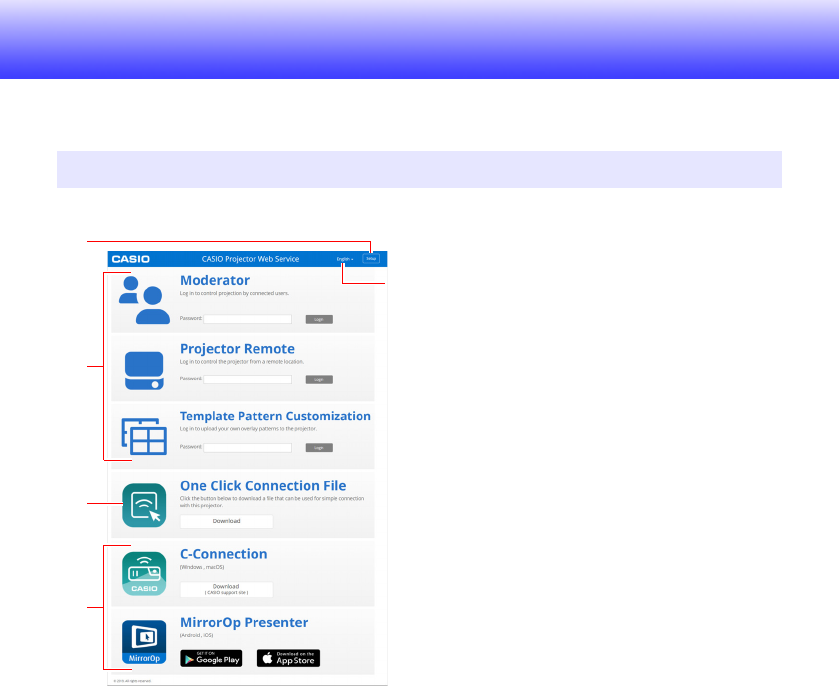This screenshot has width=840, height=686.
Task: Click the Template Pattern grid icon
Action: (144, 436)
